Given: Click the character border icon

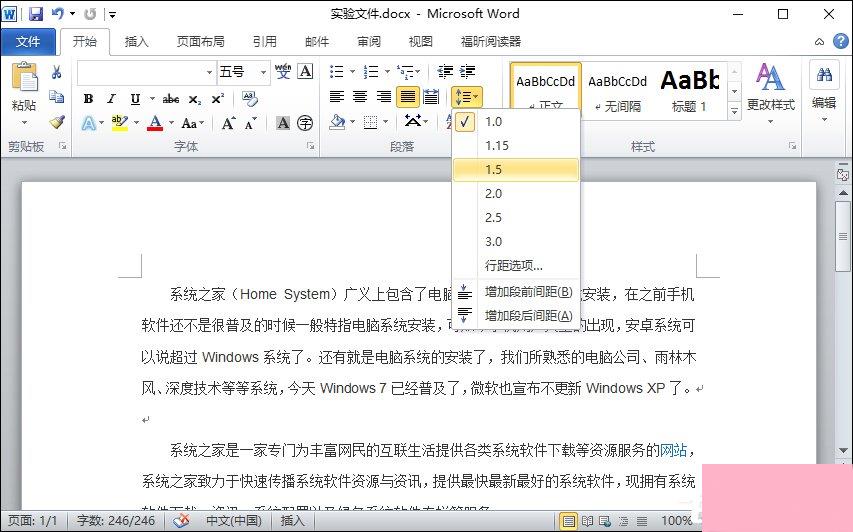Looking at the screenshot, I should [306, 72].
